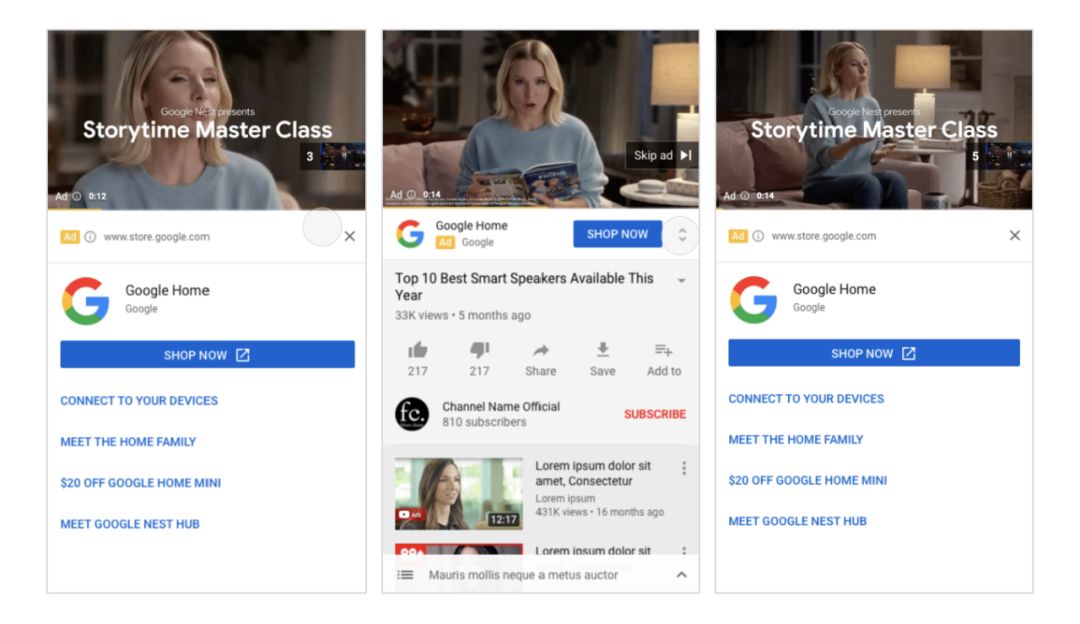1080x624 pixels.
Task: Click the www.store.google.com URL in right mockup
Action: [x=824, y=236]
